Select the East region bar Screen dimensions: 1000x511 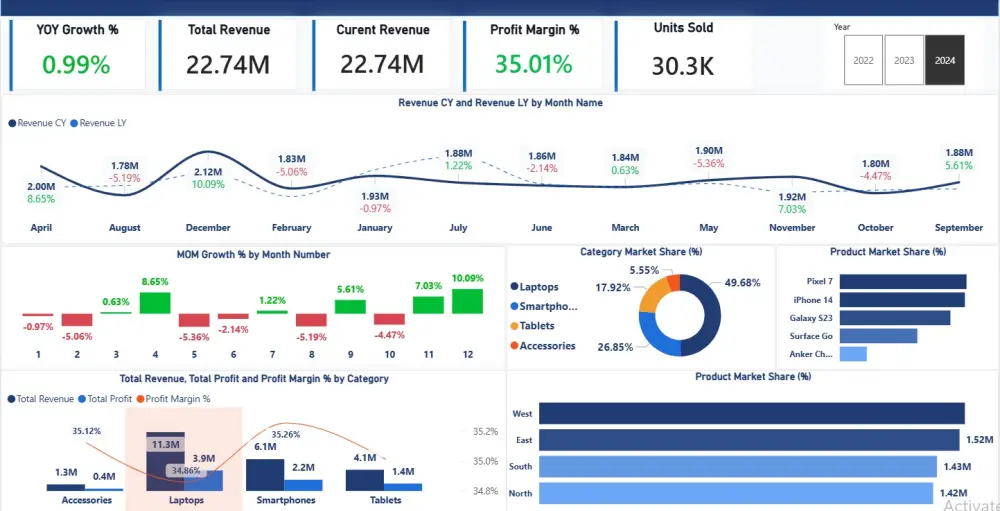(x=749, y=440)
